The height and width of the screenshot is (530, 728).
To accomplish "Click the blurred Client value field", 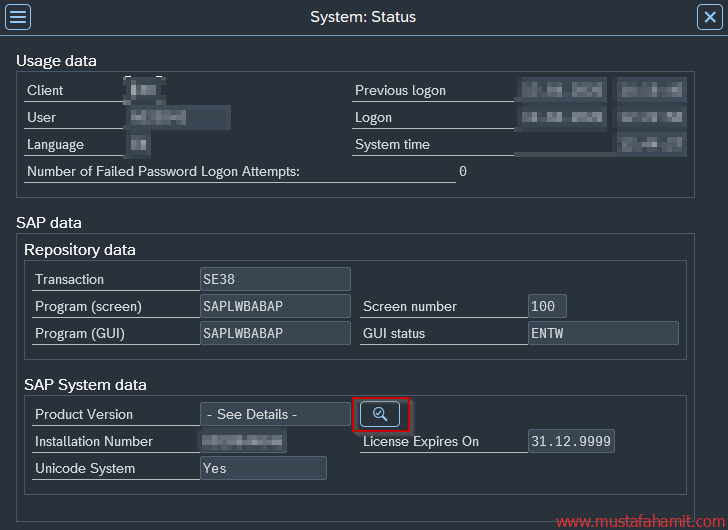I will pos(144,90).
